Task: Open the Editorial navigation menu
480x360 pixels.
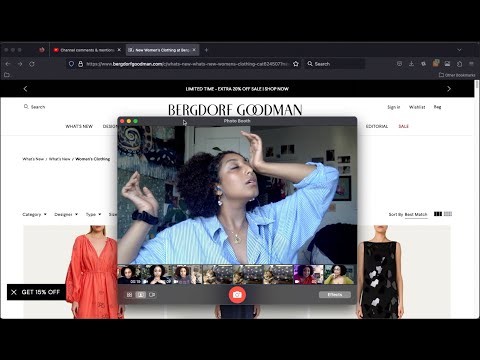Action: pyautogui.click(x=377, y=126)
